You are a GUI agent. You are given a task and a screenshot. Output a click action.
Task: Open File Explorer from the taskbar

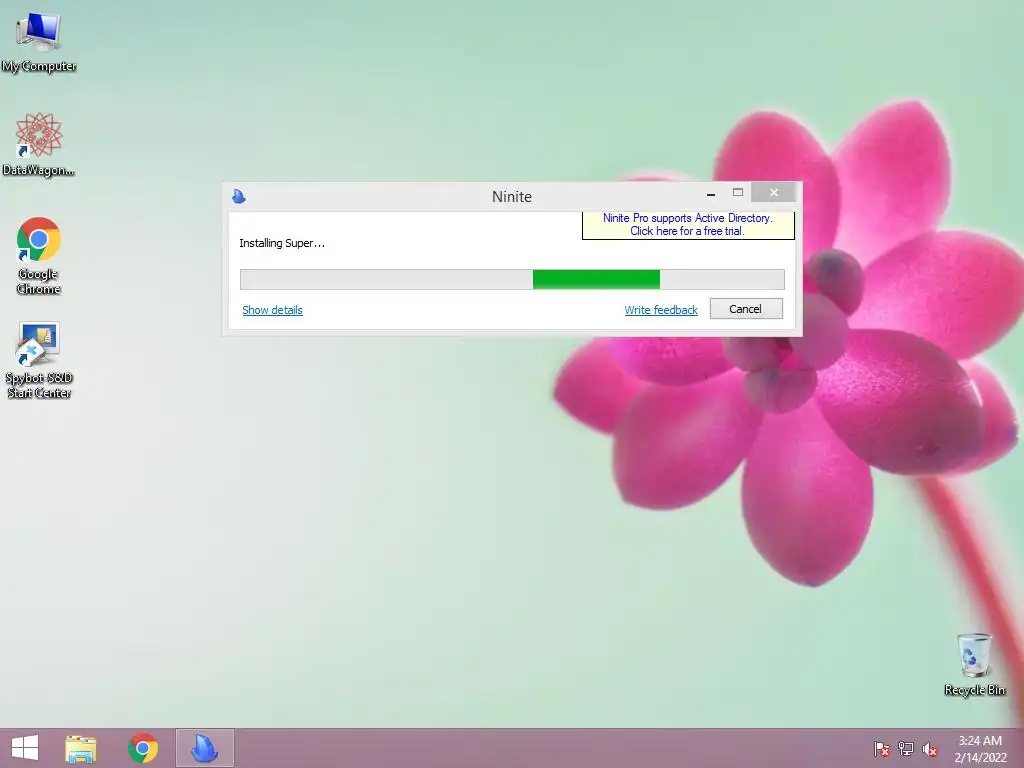click(x=81, y=748)
